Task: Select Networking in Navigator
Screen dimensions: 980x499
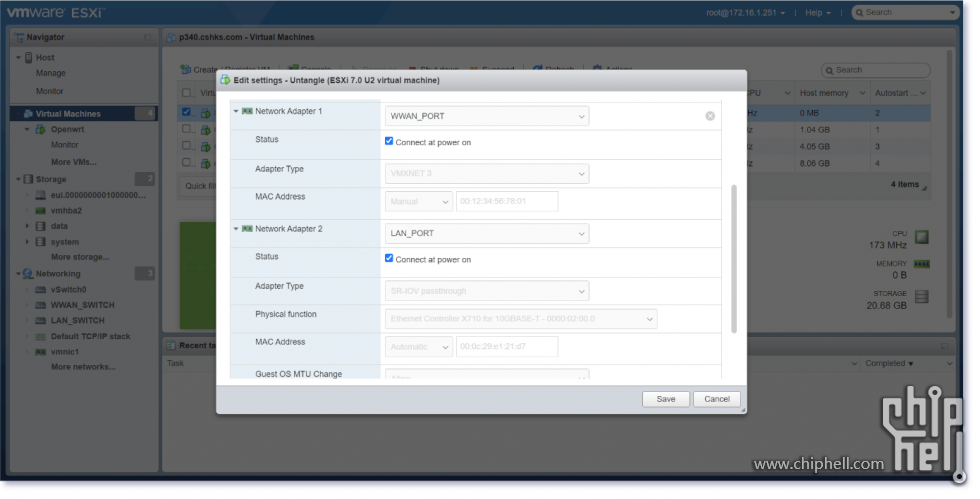Action: tap(58, 274)
